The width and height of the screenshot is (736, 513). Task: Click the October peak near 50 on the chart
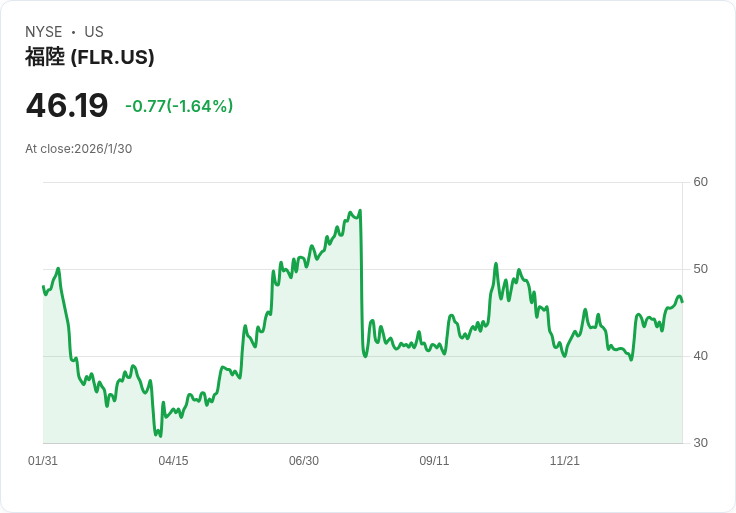coord(496,264)
